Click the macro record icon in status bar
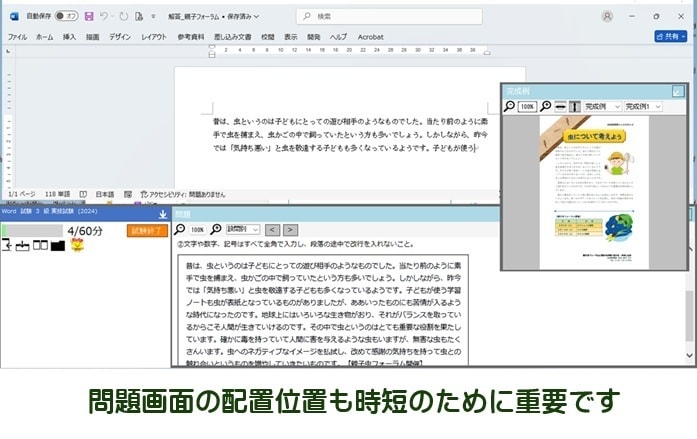Image resolution: width=697 pixels, height=439 pixels. tap(128, 194)
